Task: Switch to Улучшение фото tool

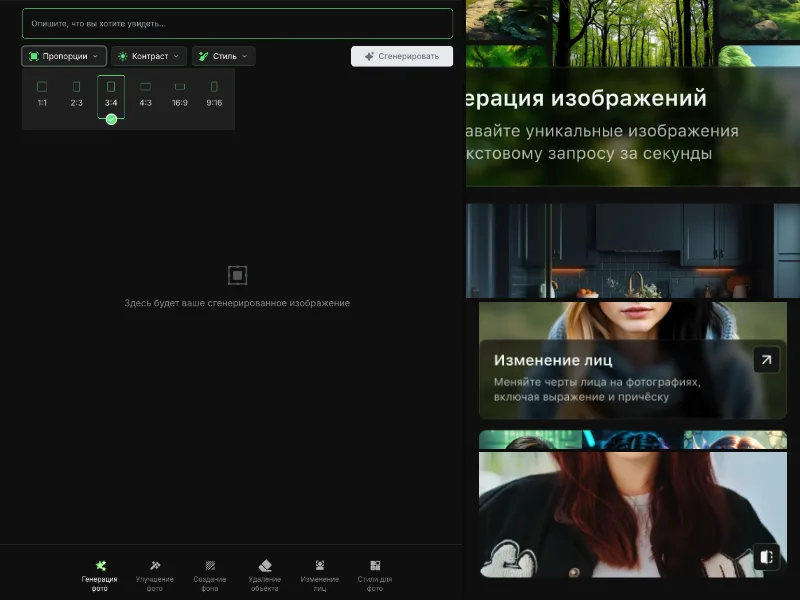Action: (x=155, y=576)
